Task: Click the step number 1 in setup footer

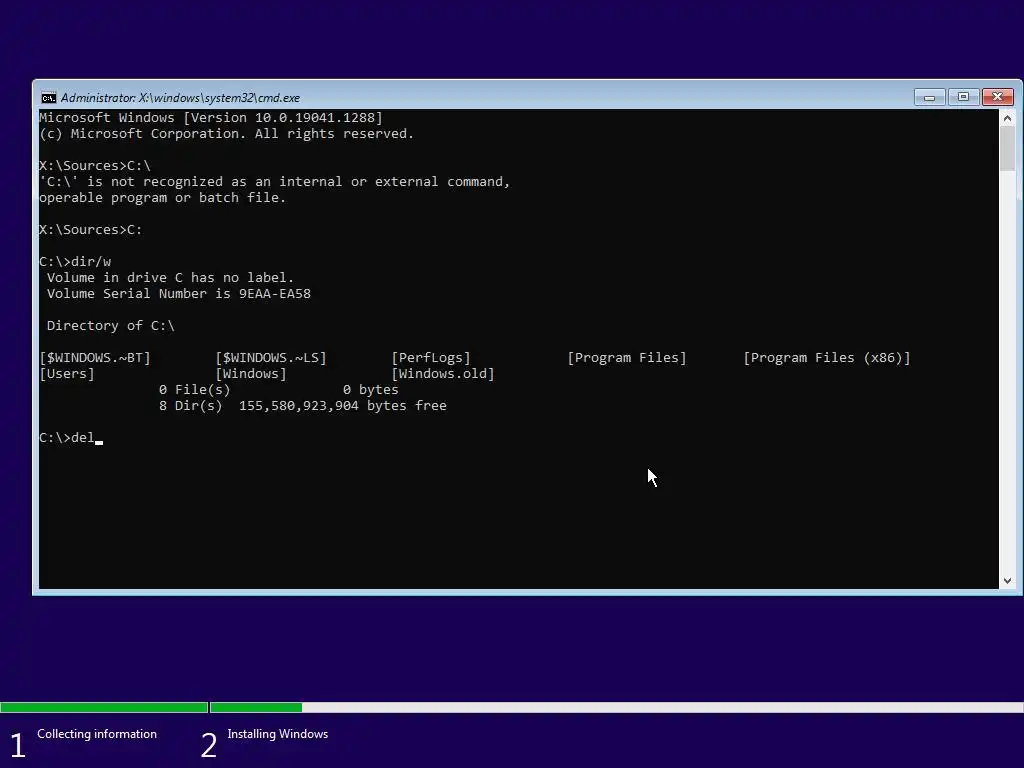Action: click(x=18, y=746)
